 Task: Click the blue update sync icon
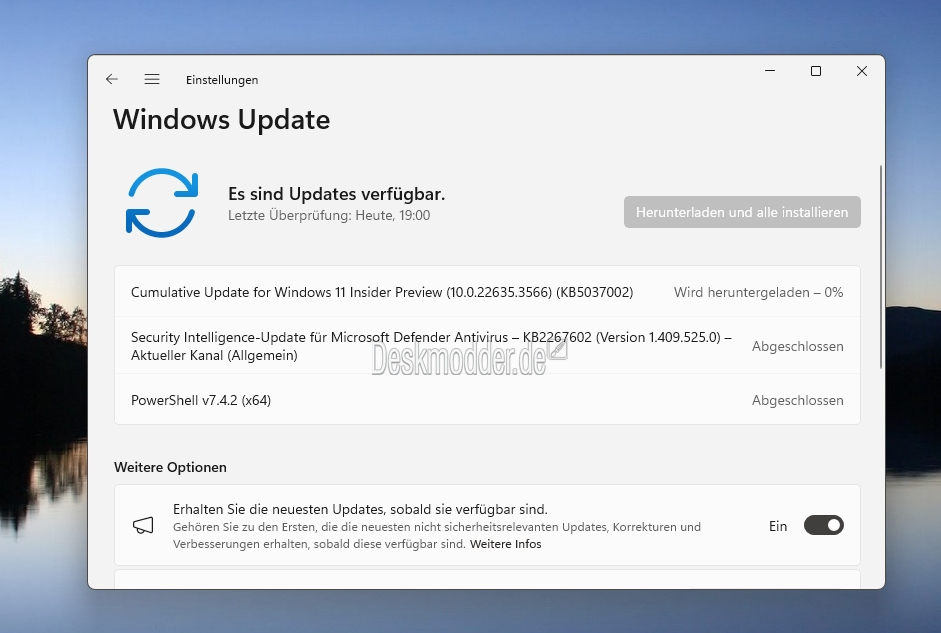click(x=162, y=203)
